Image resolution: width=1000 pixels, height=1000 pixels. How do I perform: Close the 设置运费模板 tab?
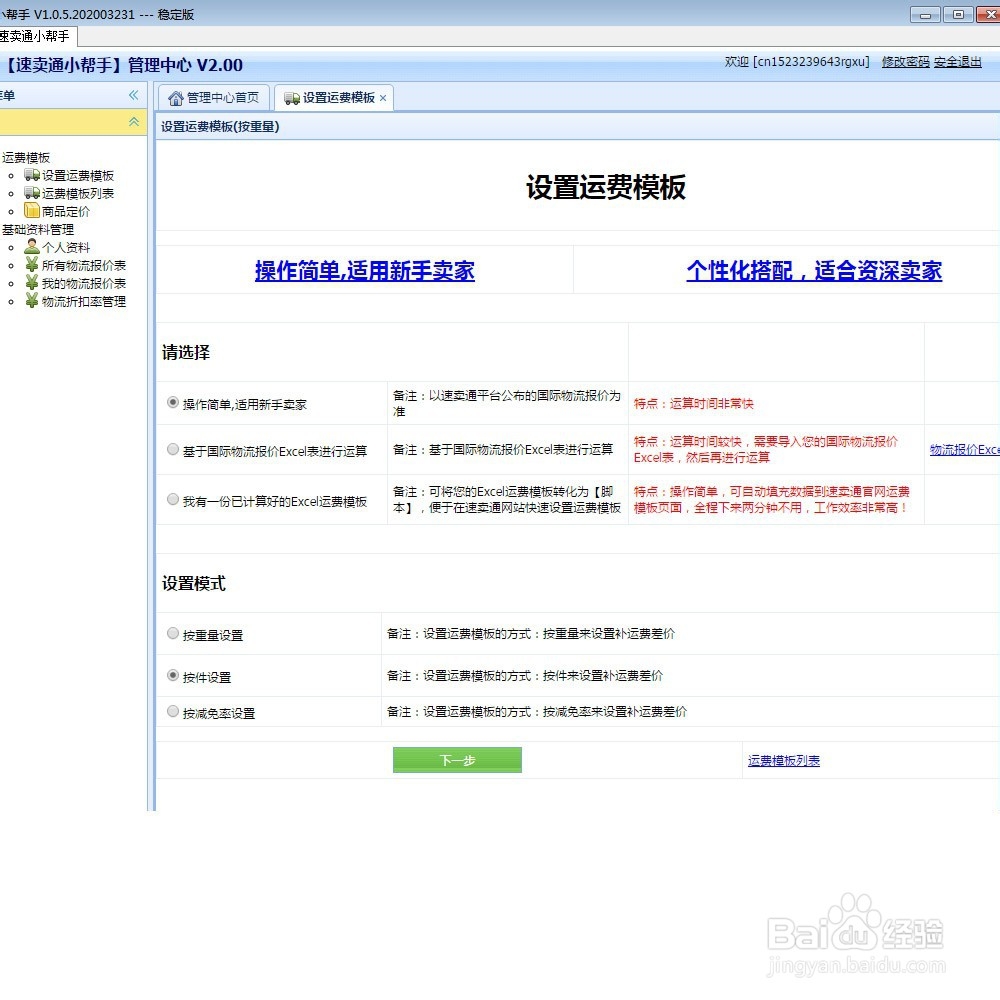tap(383, 98)
